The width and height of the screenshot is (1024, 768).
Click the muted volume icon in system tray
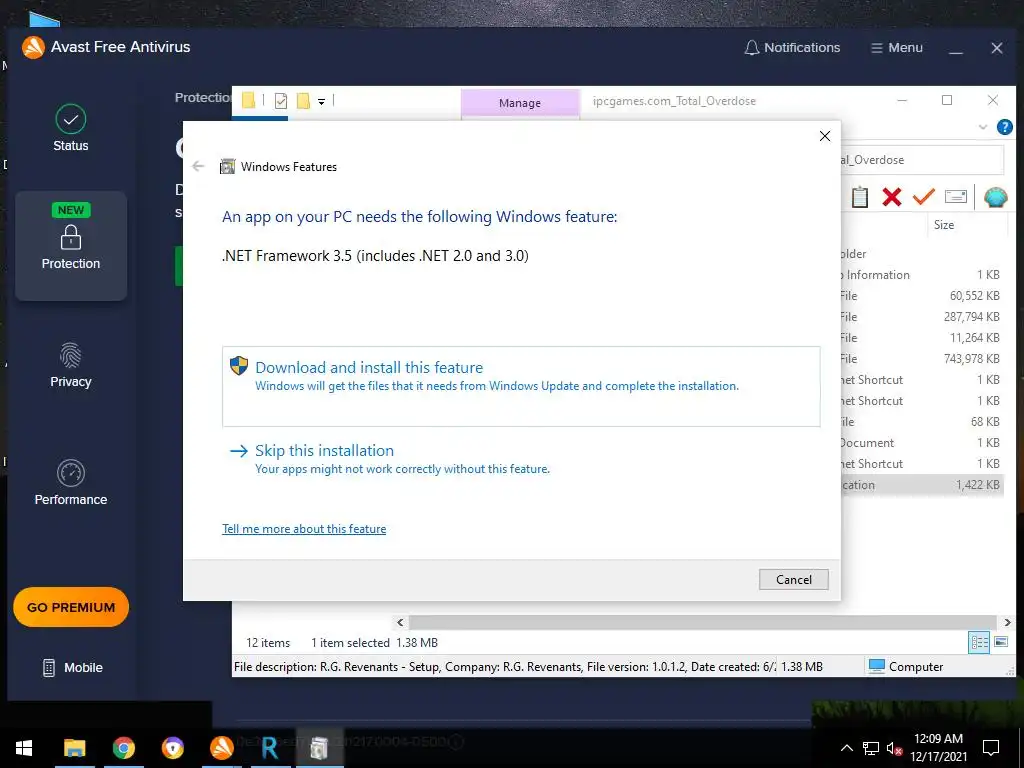tap(894, 748)
